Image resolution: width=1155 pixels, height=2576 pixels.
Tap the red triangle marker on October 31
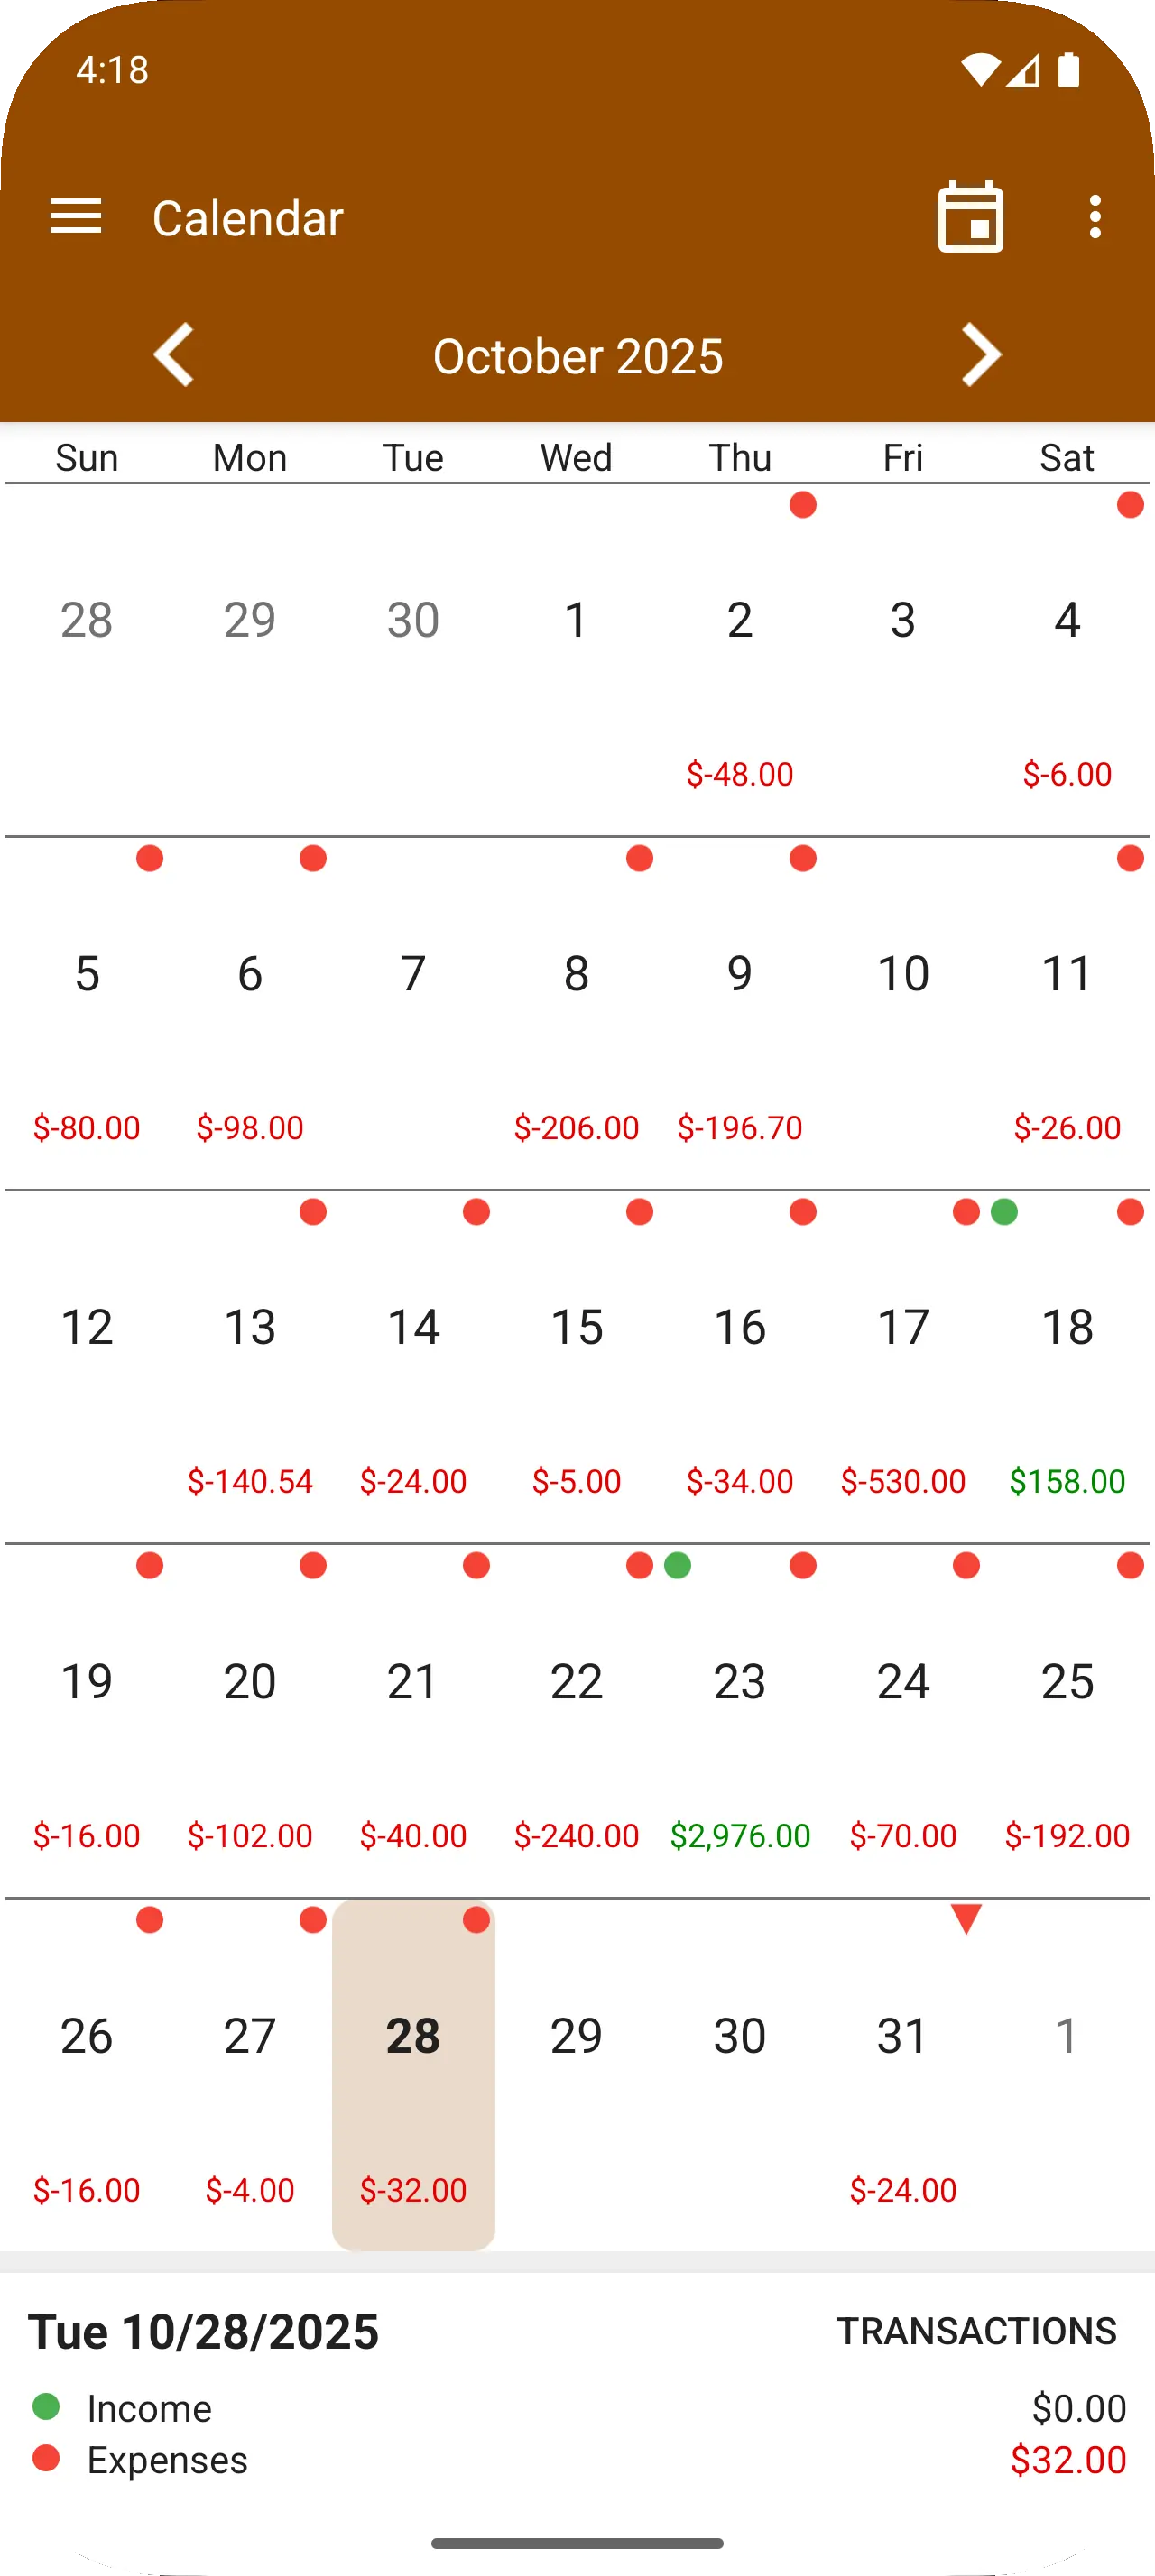[966, 1918]
